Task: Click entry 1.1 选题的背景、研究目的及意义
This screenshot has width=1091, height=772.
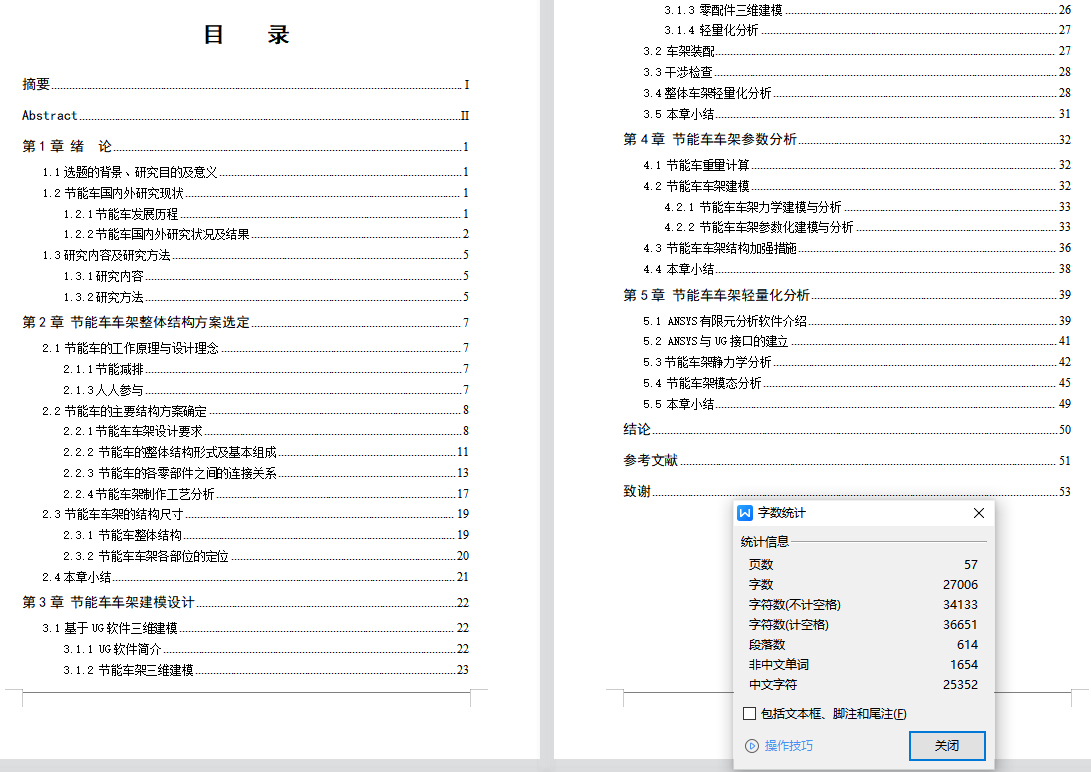Action: (x=255, y=172)
